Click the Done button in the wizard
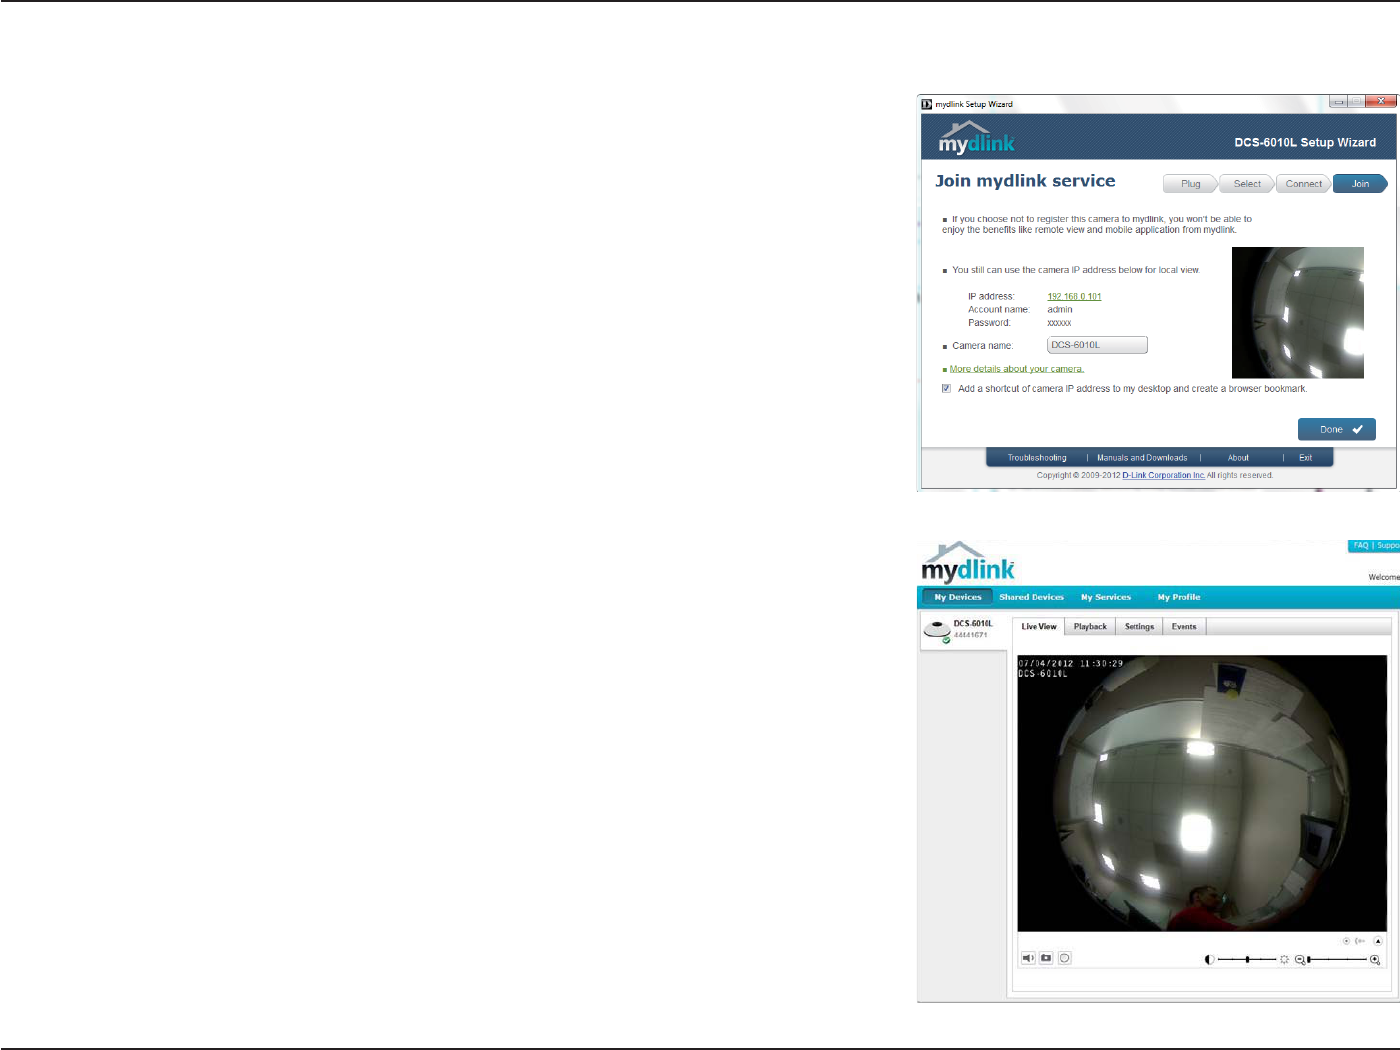This screenshot has height=1050, width=1400. click(x=1337, y=429)
